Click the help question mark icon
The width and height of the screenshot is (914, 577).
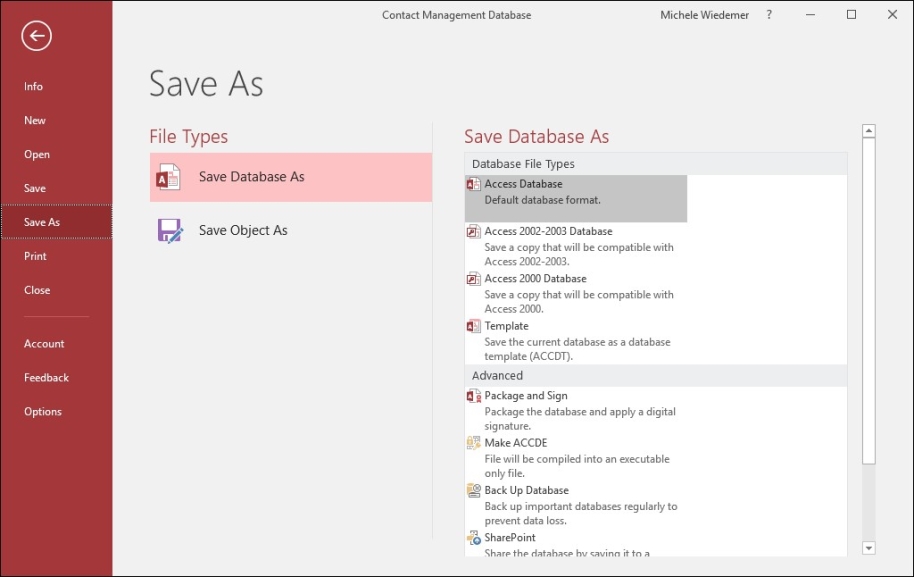tap(769, 15)
